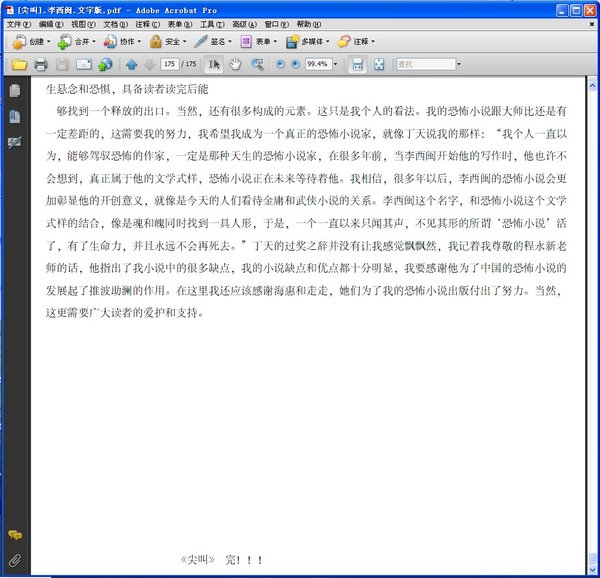Click the email envelope icon
The width and height of the screenshot is (600, 578).
83,64
